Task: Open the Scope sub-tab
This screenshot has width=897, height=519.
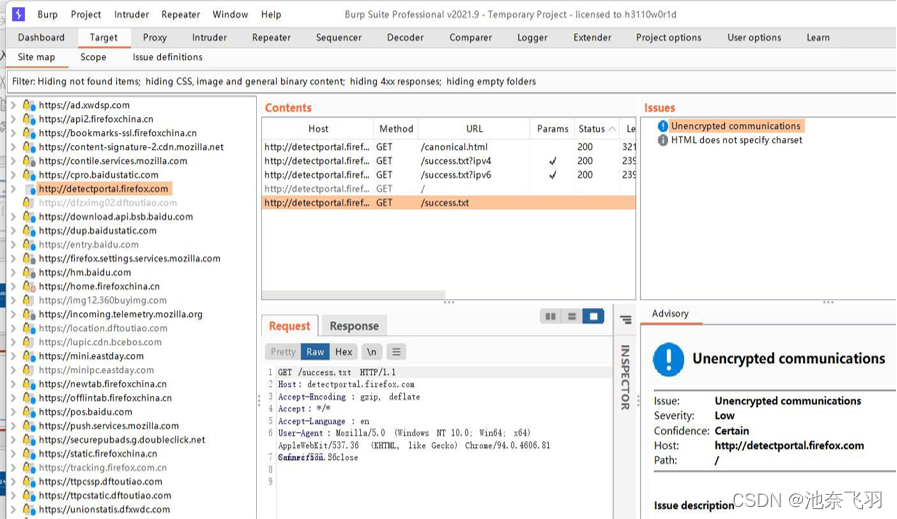Action: pyautogui.click(x=93, y=57)
